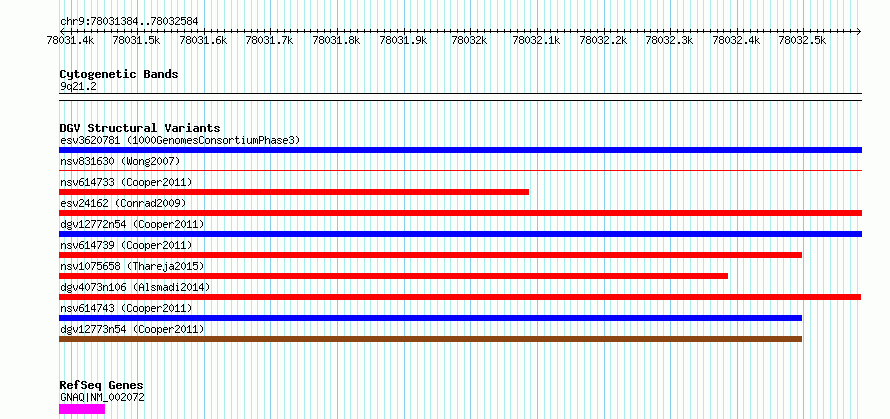
Task: Click the nsv614743 blue variant bar
Action: pyautogui.click(x=430, y=318)
